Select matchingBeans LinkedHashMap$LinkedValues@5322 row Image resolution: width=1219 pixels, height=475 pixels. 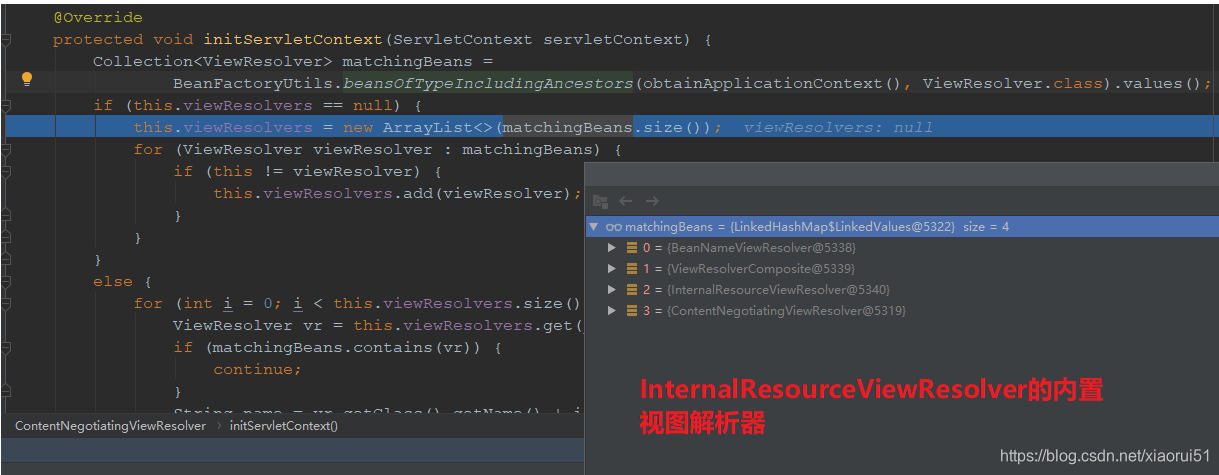coord(902,227)
